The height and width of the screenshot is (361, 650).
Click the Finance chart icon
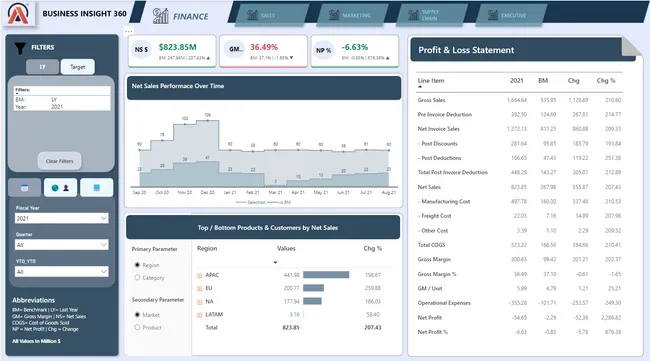coord(160,16)
